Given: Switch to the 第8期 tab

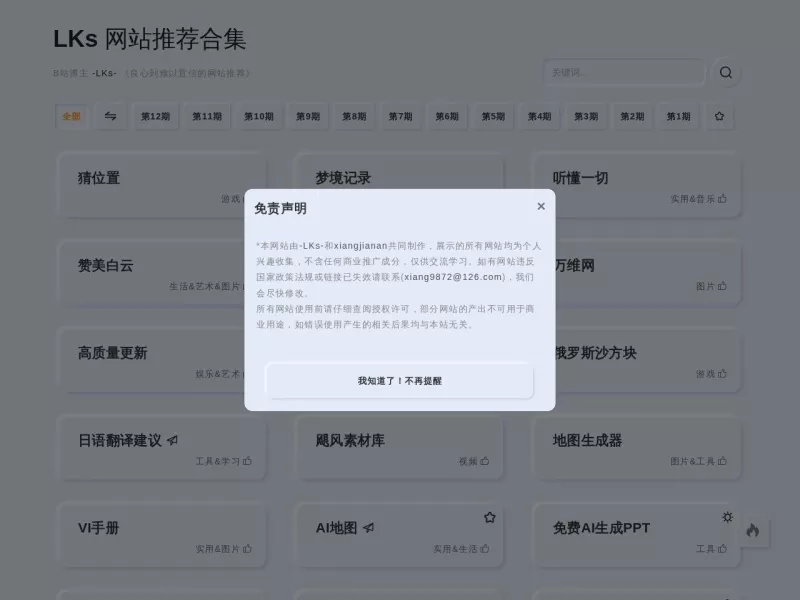Looking at the screenshot, I should 354,116.
